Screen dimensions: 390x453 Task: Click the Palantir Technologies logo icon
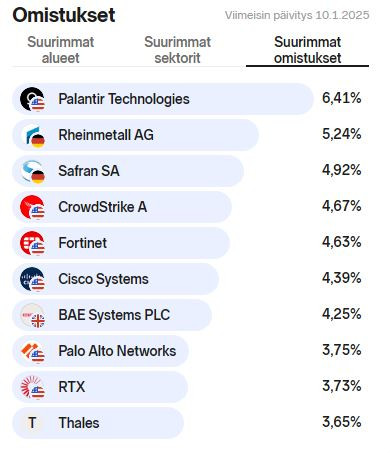click(x=32, y=99)
